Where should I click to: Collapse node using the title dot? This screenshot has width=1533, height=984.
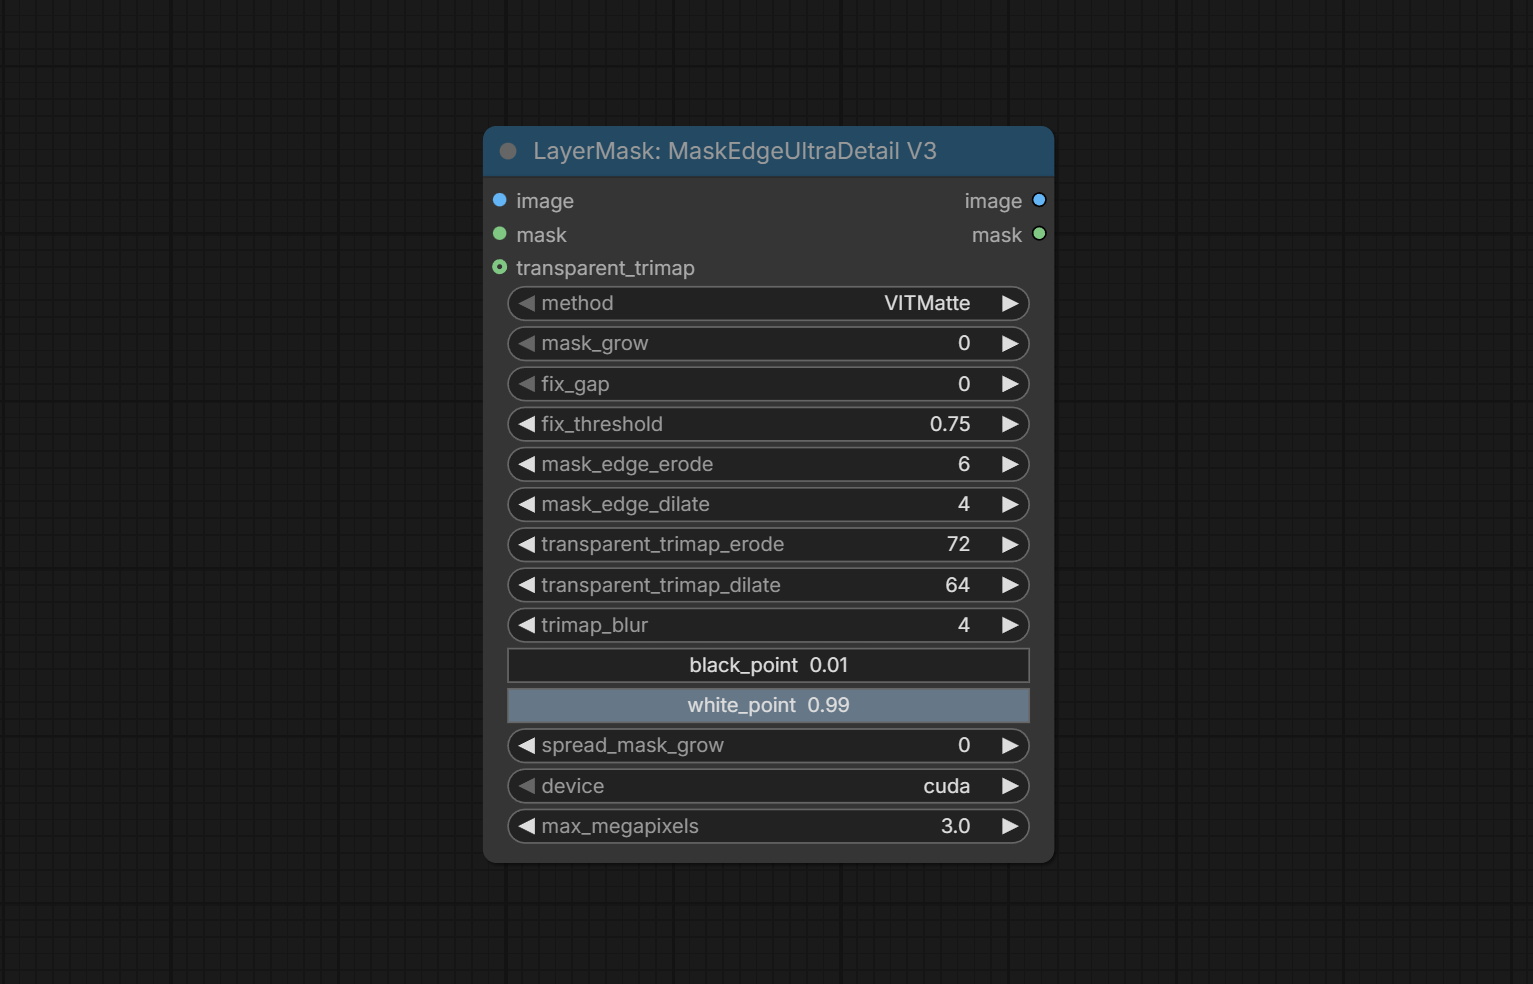(508, 151)
